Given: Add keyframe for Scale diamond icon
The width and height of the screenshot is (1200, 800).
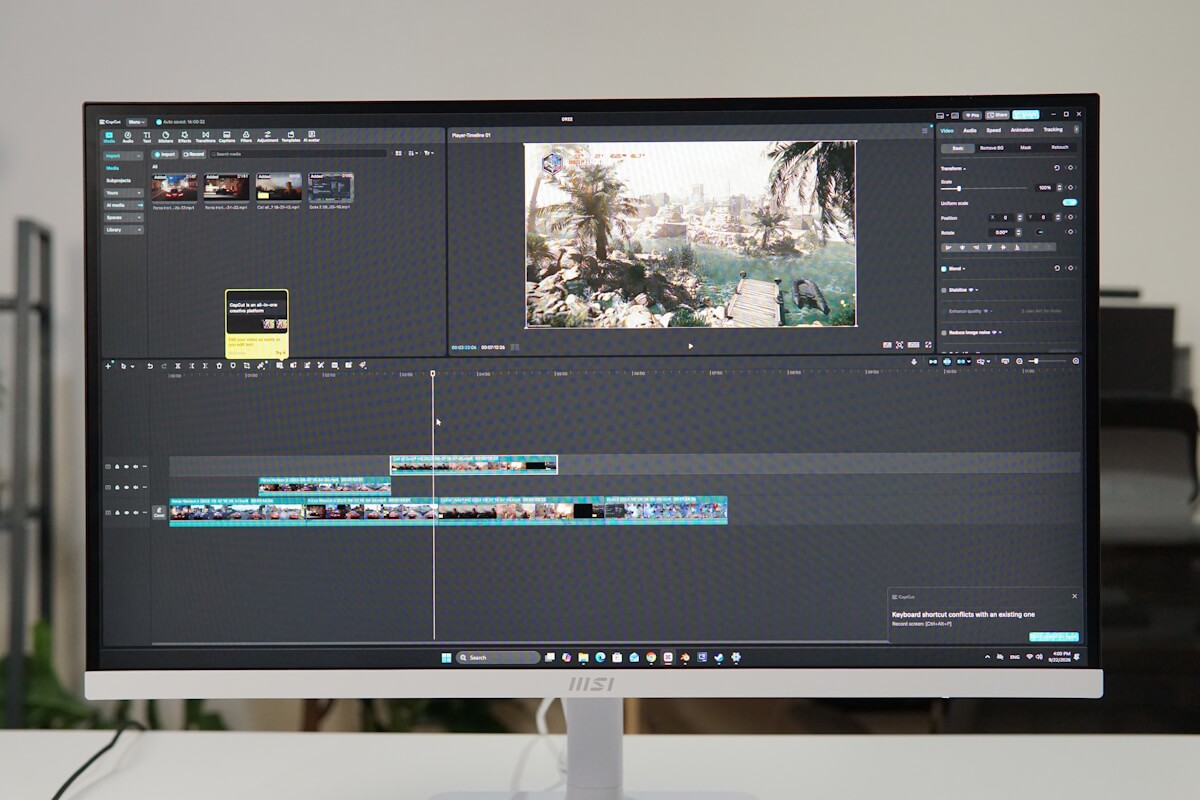Looking at the screenshot, I should 1070,187.
